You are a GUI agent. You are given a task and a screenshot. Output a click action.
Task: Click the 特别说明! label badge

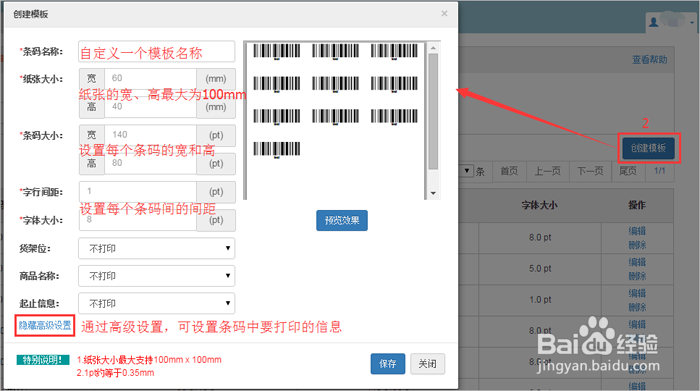pyautogui.click(x=43, y=360)
